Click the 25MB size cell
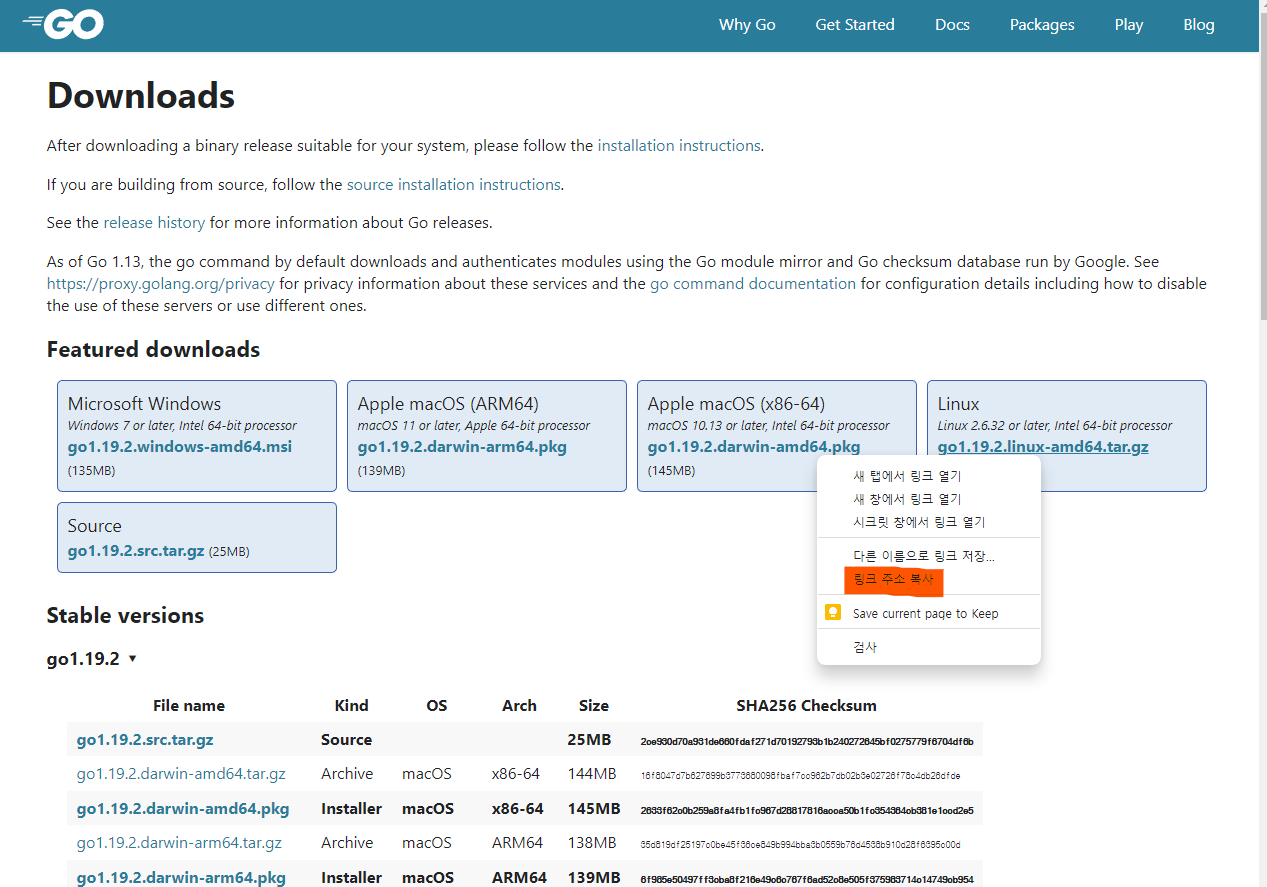Image resolution: width=1267 pixels, height=887 pixels. click(x=589, y=740)
